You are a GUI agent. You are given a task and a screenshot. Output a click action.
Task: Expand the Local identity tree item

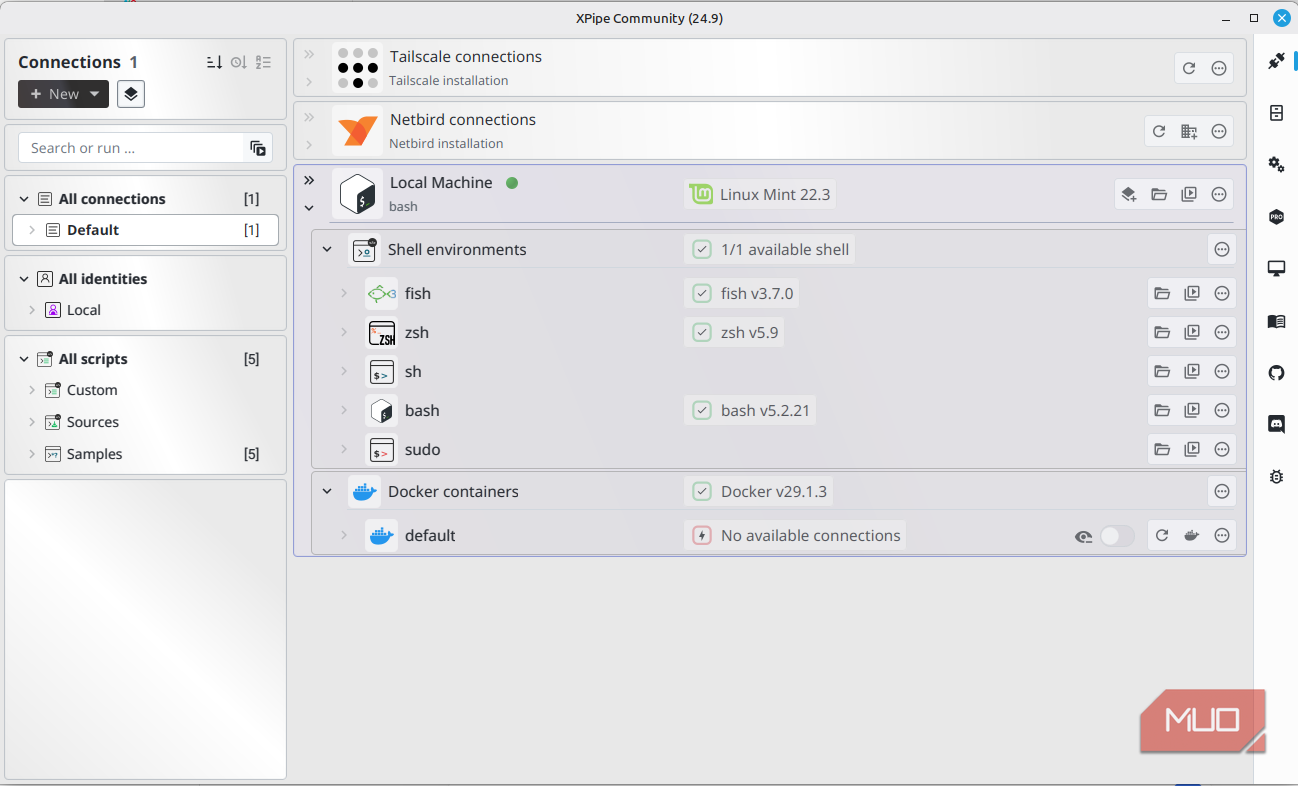tap(32, 310)
